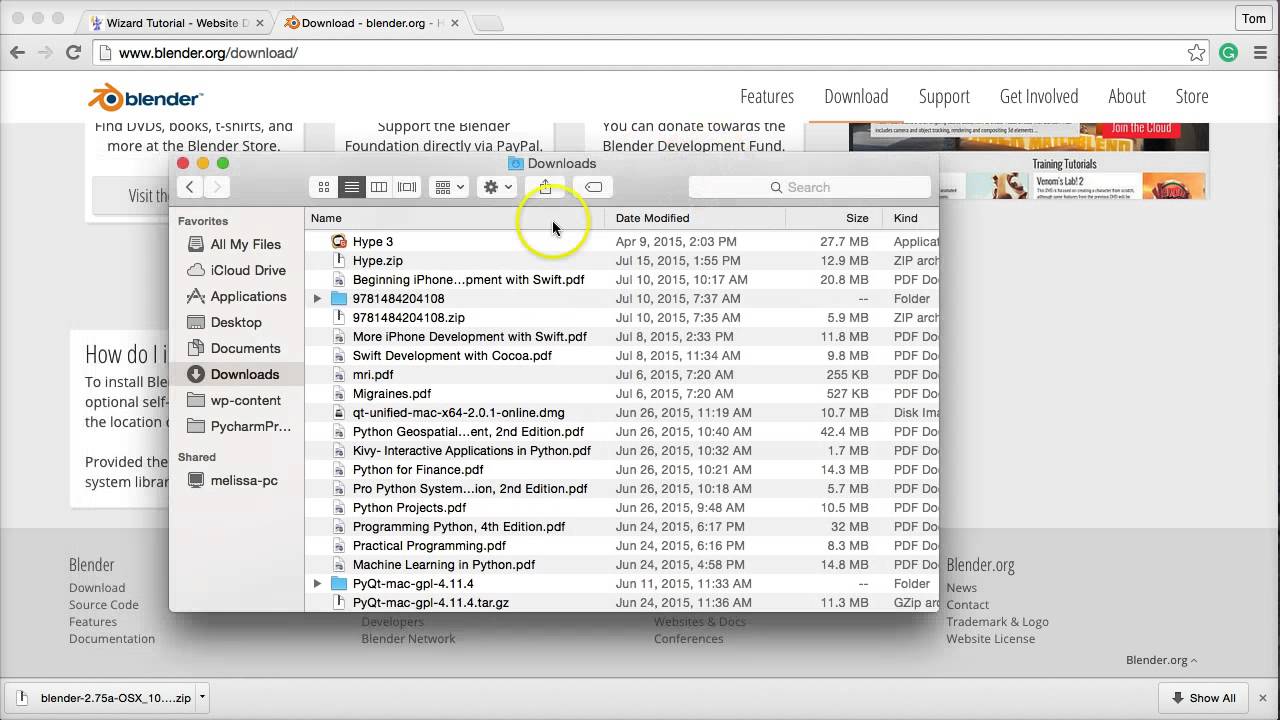Open blender zip download options arrow
This screenshot has height=720, width=1280.
(202, 697)
